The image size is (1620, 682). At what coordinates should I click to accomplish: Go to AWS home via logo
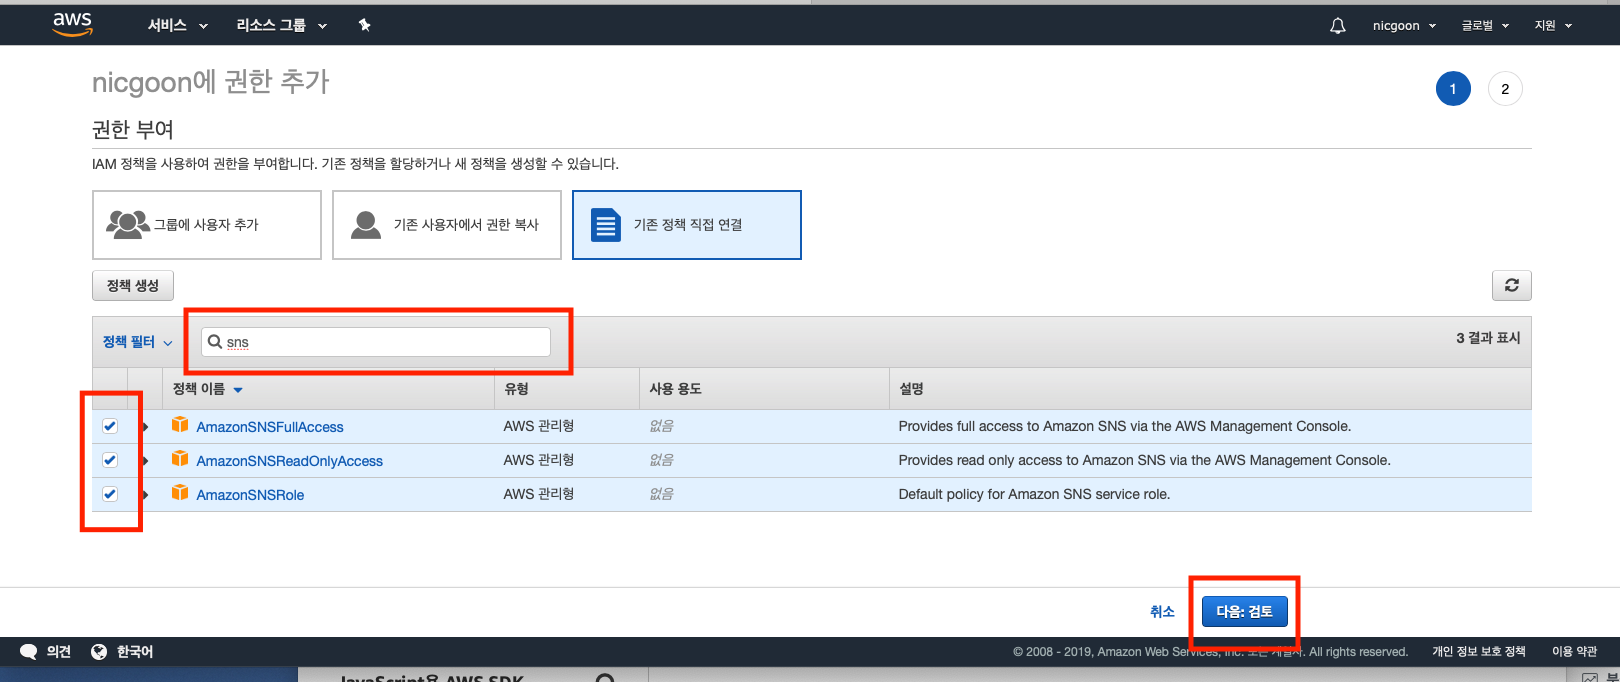72,24
